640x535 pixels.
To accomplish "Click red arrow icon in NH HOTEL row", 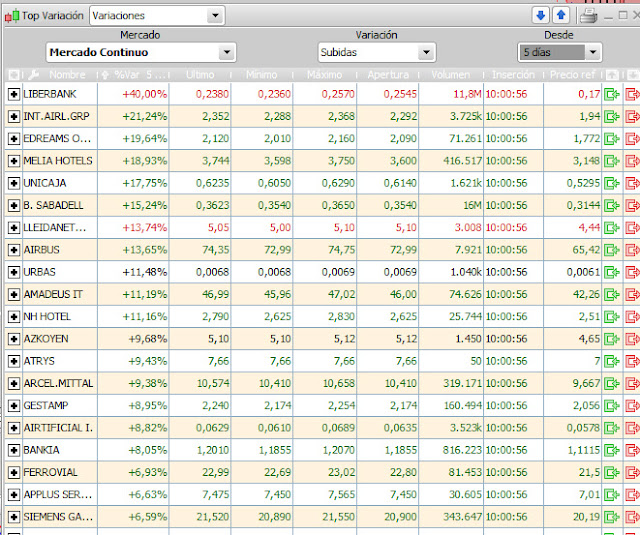I will 633,317.
